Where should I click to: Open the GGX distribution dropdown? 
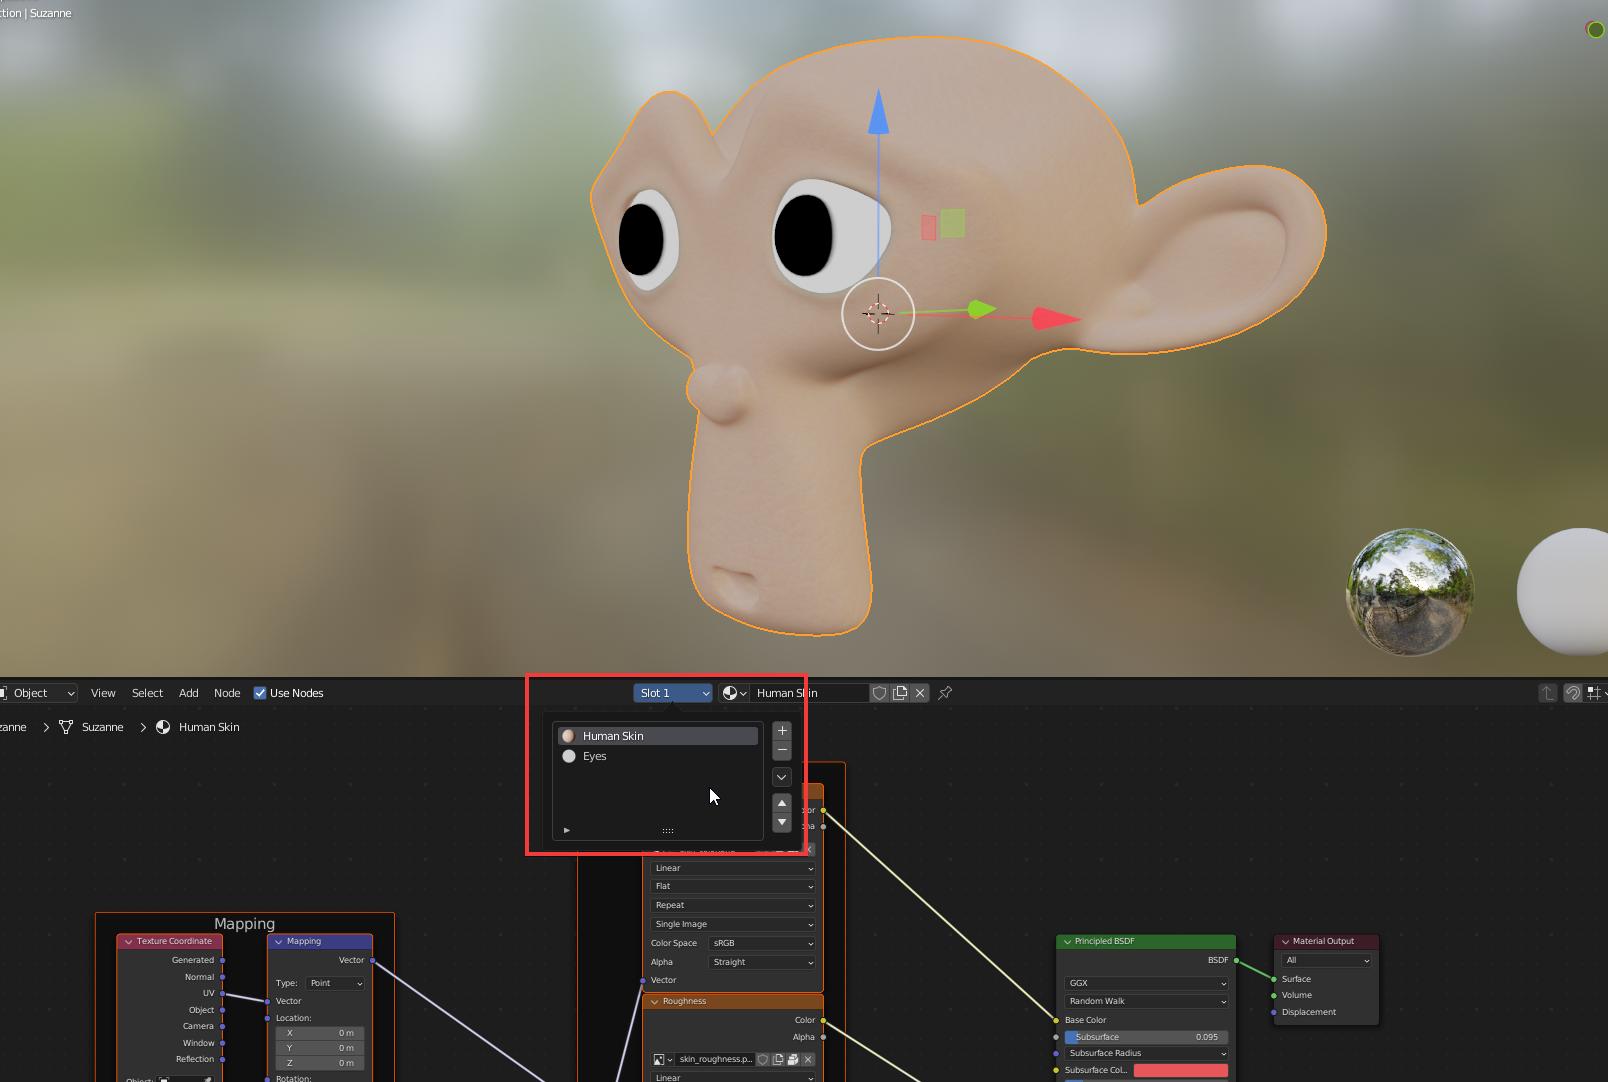click(1146, 983)
